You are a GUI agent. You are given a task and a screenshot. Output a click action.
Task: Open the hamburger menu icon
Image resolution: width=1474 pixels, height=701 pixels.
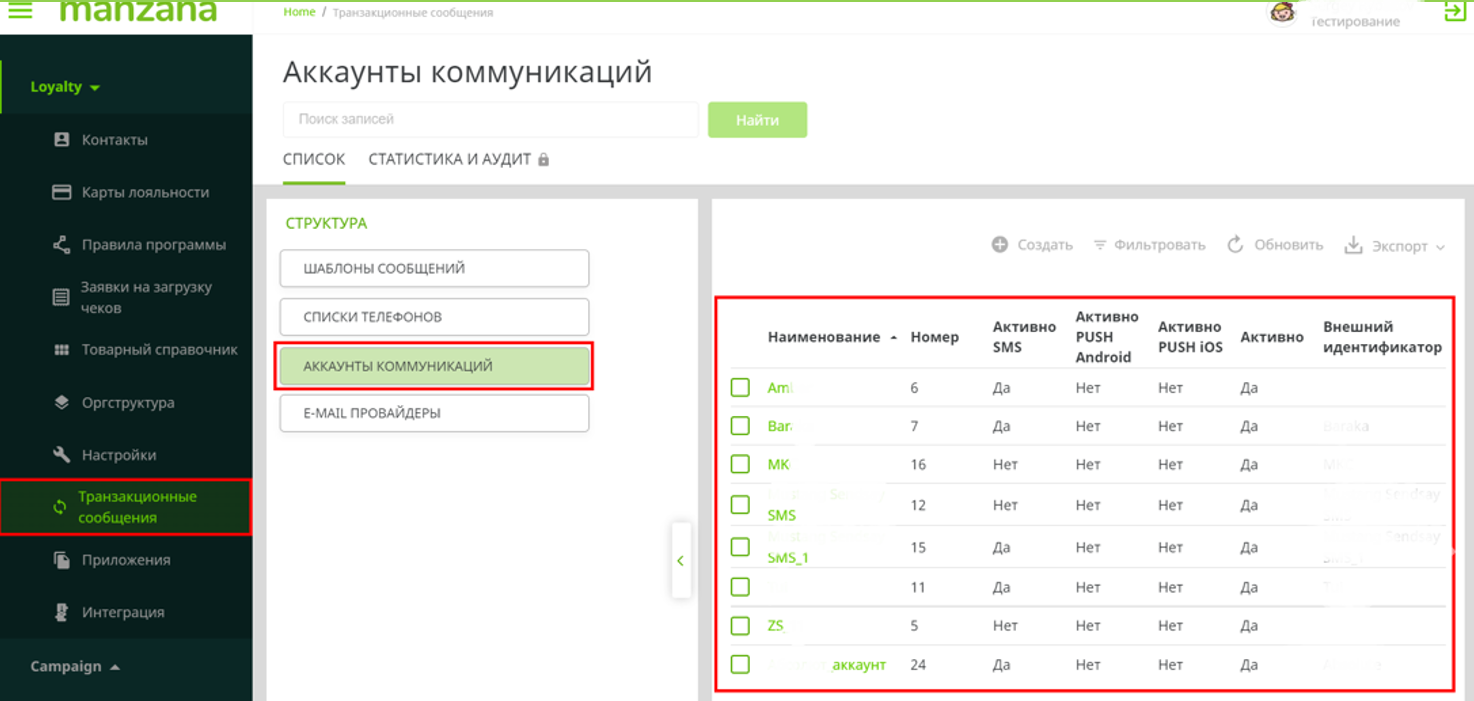(20, 11)
